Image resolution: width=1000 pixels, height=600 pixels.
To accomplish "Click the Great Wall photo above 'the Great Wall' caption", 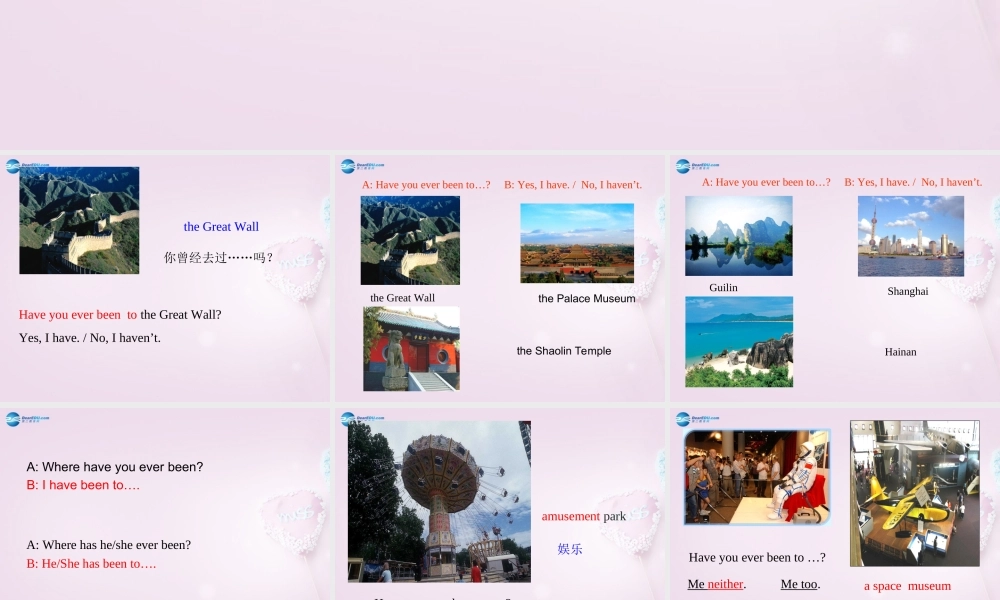I will pyautogui.click(x=410, y=240).
